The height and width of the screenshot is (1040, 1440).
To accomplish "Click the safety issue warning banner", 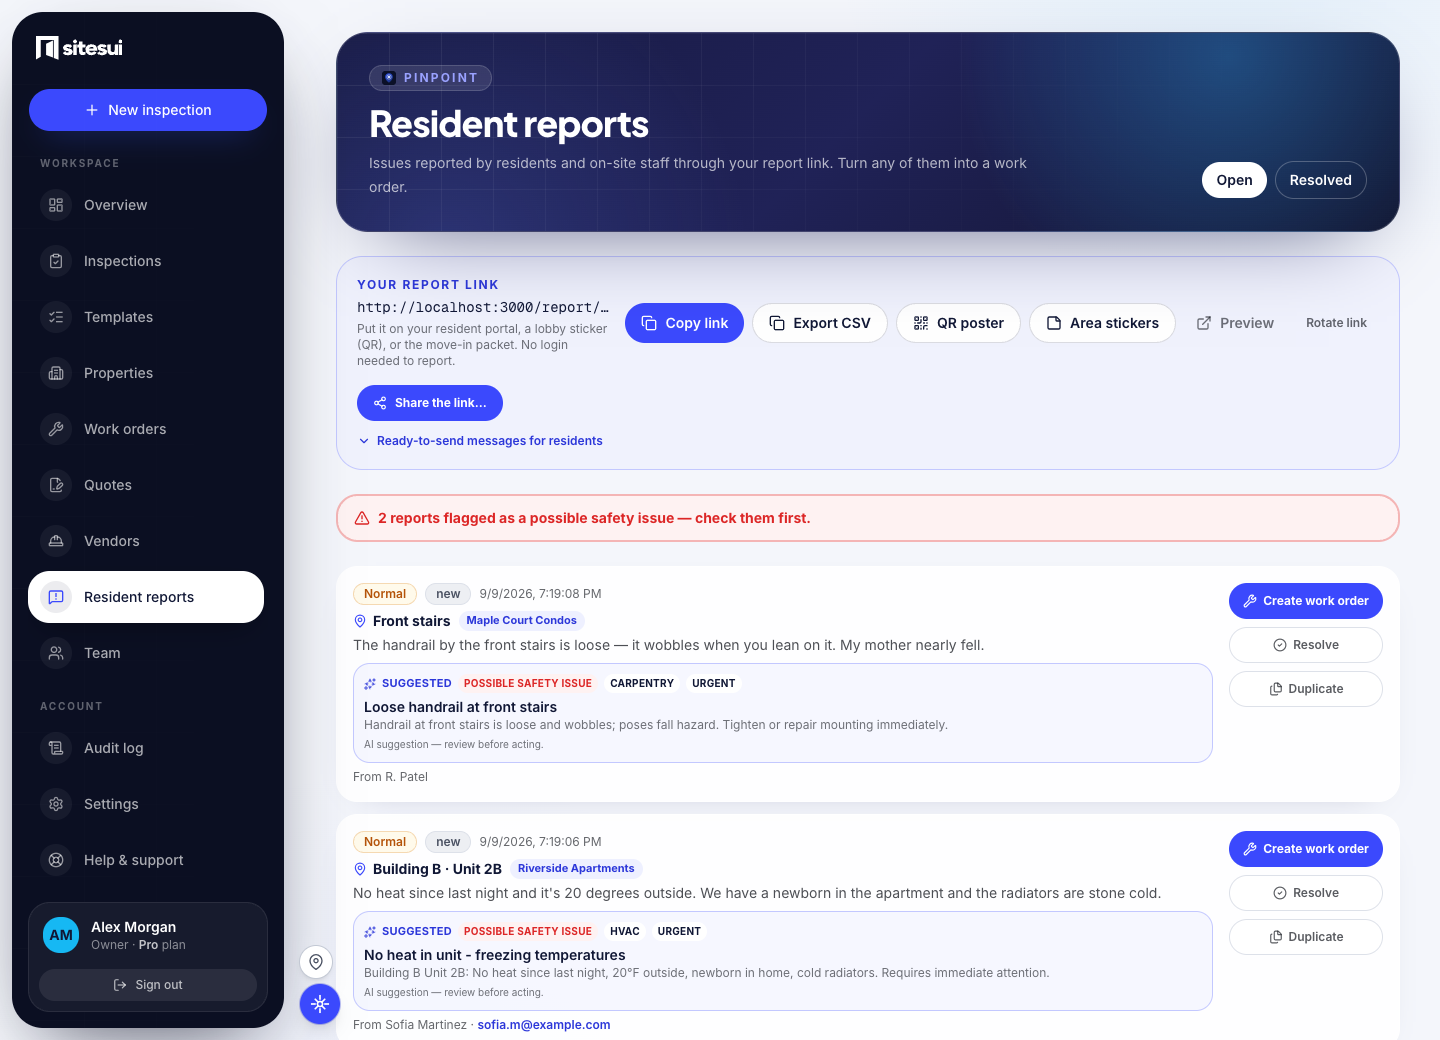I will tap(868, 518).
